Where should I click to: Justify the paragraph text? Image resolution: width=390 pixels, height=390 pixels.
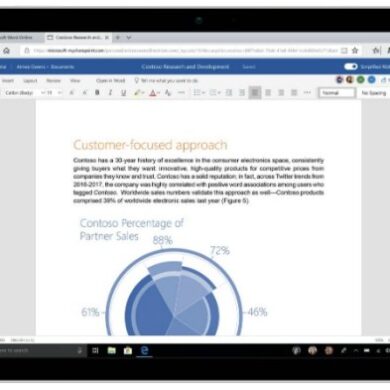[x=294, y=93]
